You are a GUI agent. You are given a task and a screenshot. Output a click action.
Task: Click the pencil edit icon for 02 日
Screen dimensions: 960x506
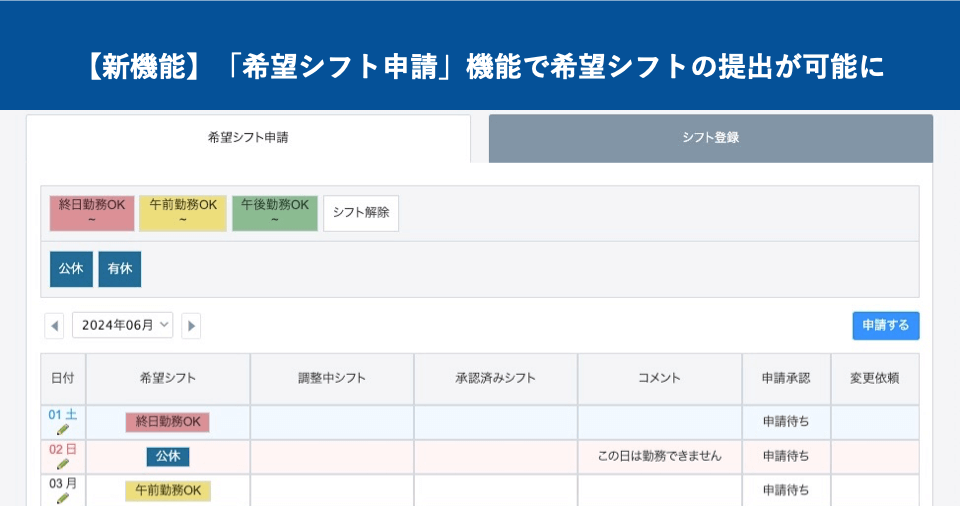point(62,464)
